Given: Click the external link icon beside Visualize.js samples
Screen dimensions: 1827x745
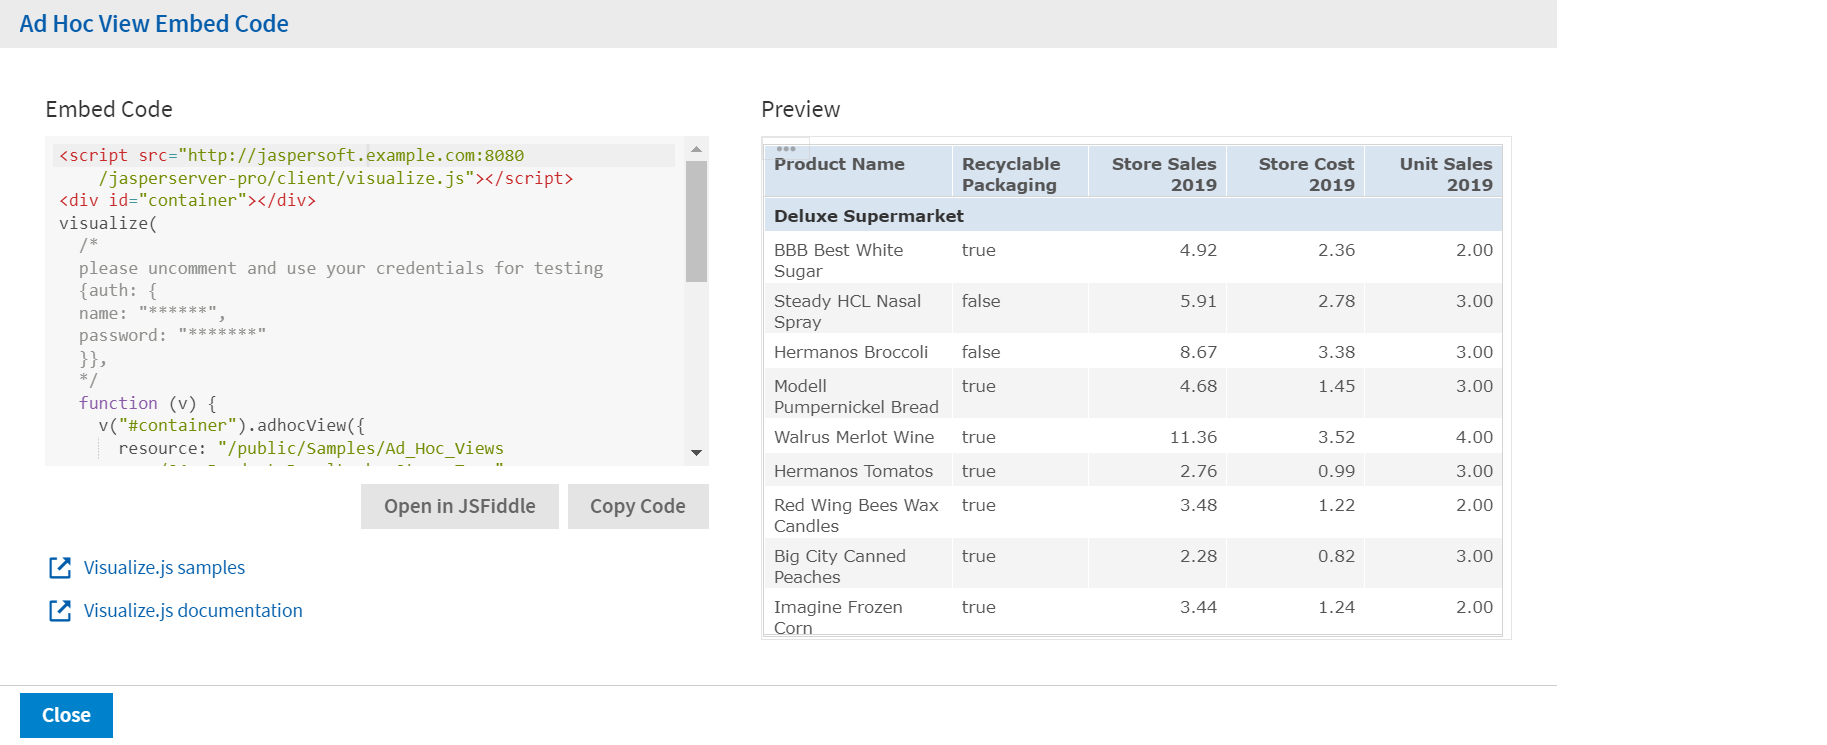Looking at the screenshot, I should [x=60, y=568].
